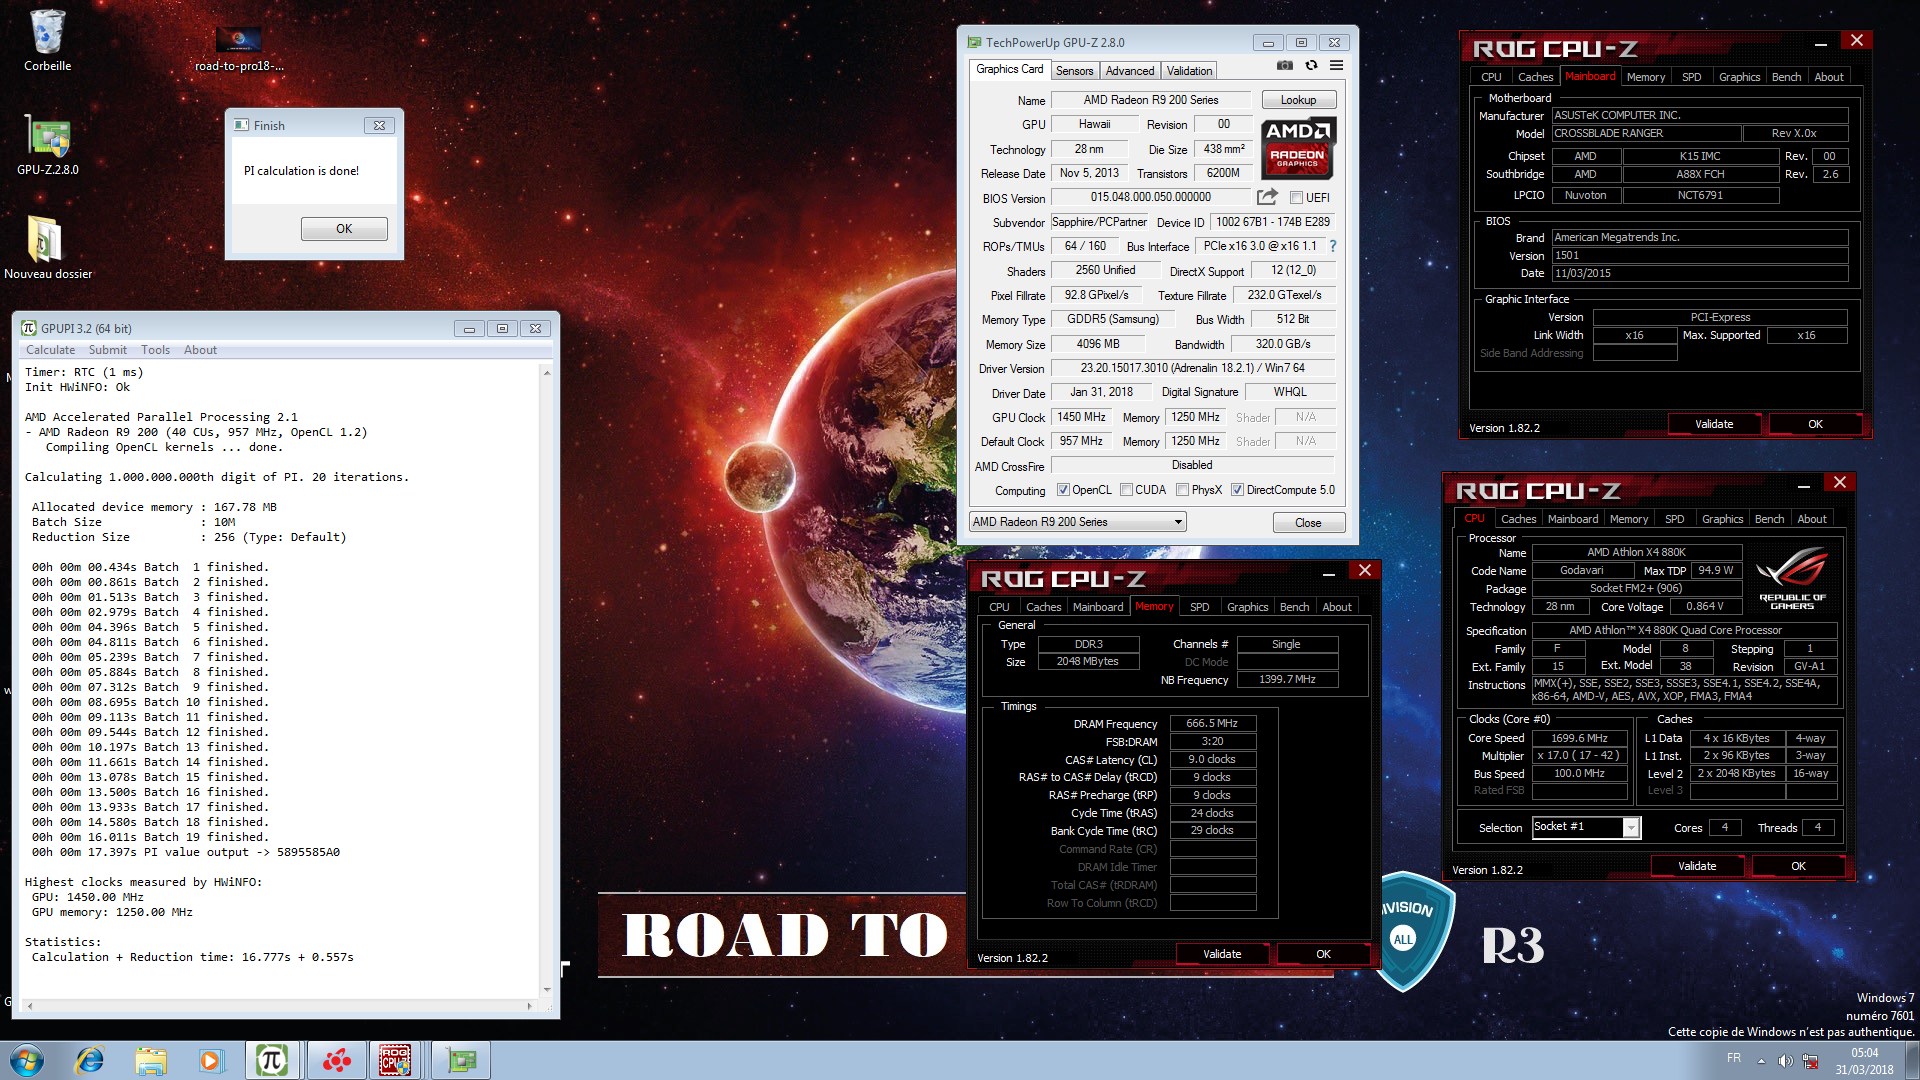Viewport: 1920px width, 1080px height.
Task: Open the Socket #1 selection dropdown
Action: (x=1586, y=827)
